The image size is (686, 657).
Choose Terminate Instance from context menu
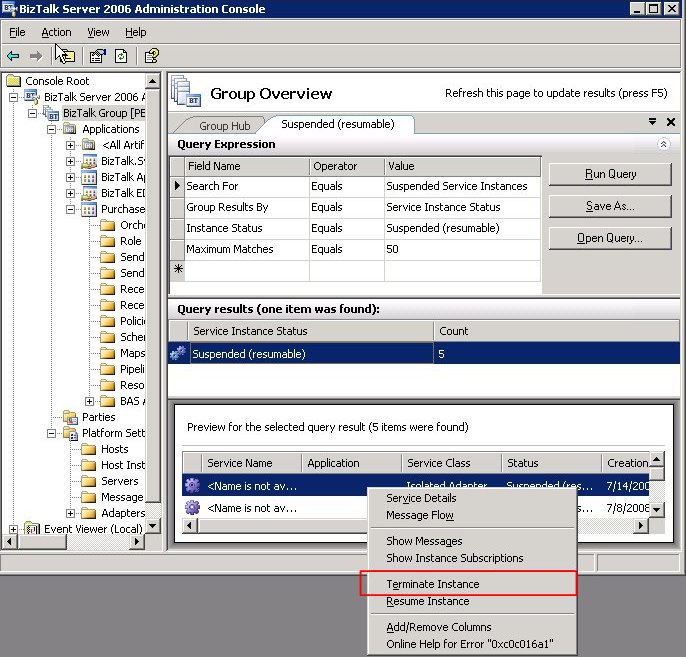tap(432, 584)
